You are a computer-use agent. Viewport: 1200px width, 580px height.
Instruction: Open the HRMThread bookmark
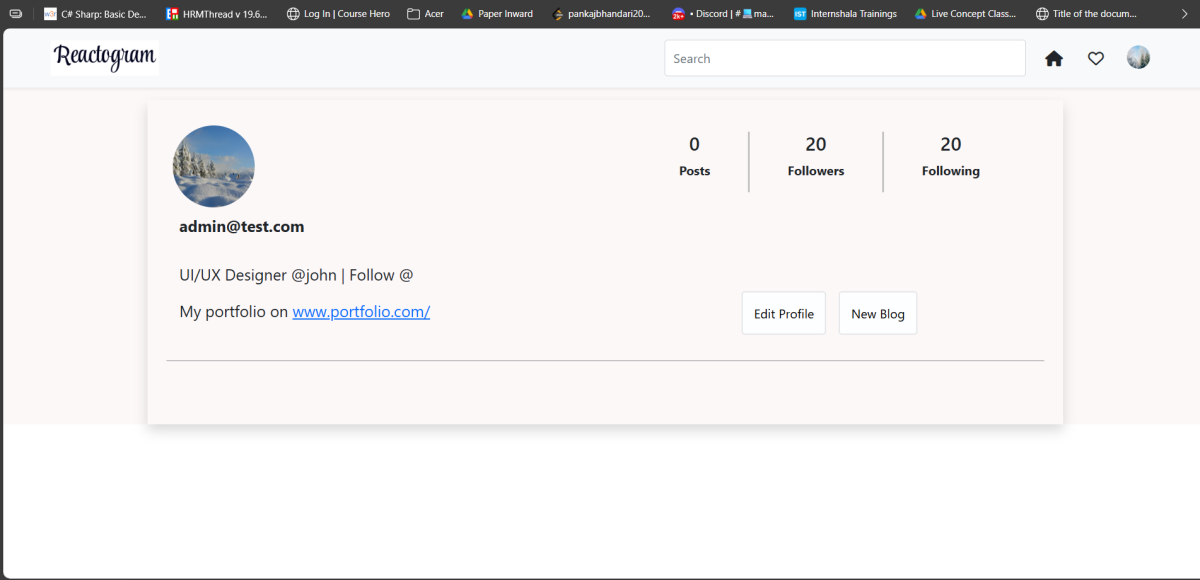click(x=217, y=14)
